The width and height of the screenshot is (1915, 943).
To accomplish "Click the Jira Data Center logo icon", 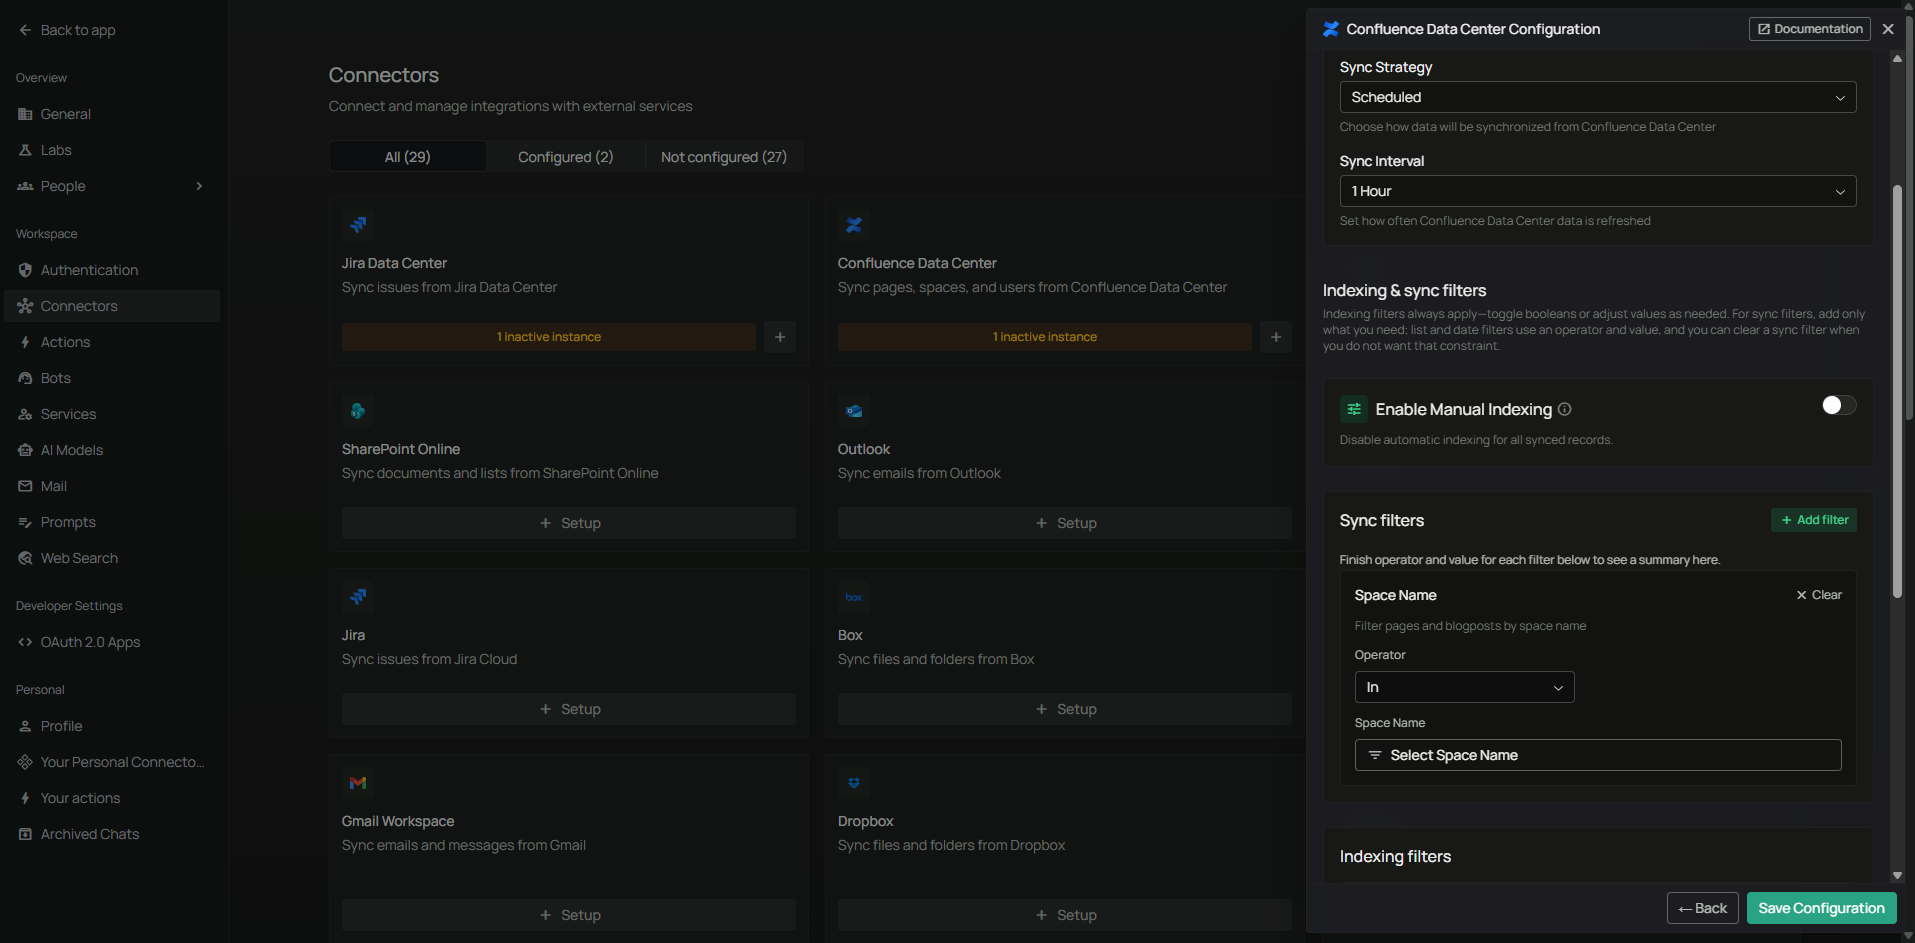I will [x=358, y=225].
